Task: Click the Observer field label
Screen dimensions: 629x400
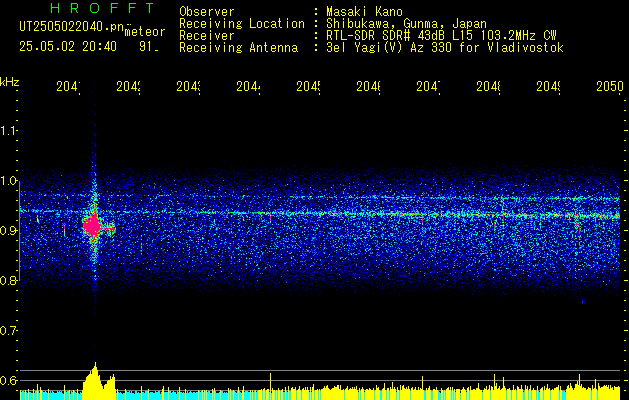Action: (207, 11)
